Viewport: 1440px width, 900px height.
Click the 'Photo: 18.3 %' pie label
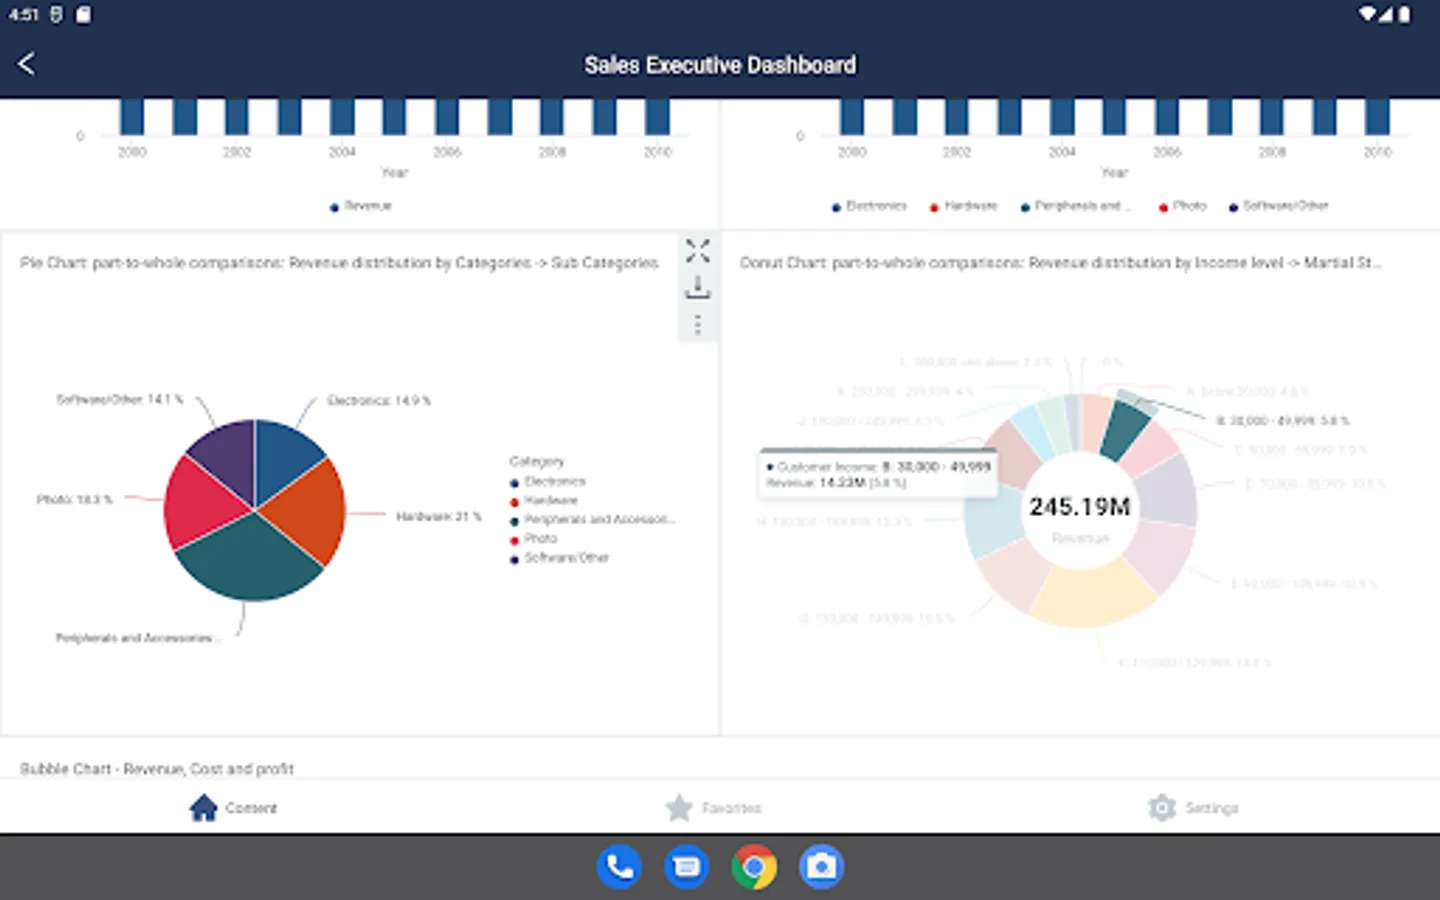(x=75, y=499)
